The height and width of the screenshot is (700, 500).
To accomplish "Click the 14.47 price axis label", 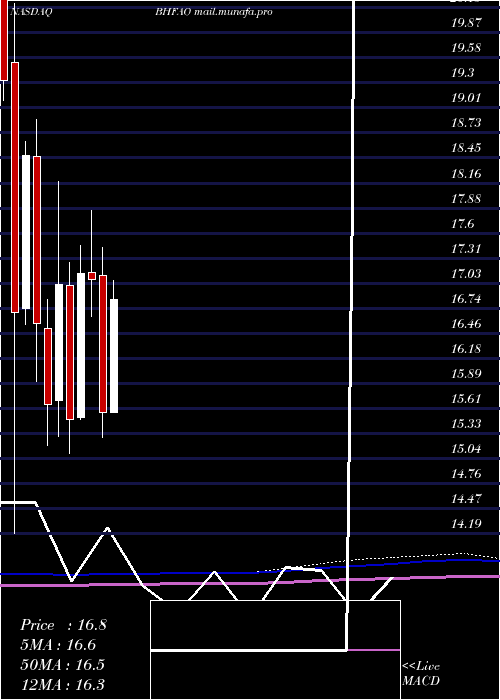I will click(466, 499).
